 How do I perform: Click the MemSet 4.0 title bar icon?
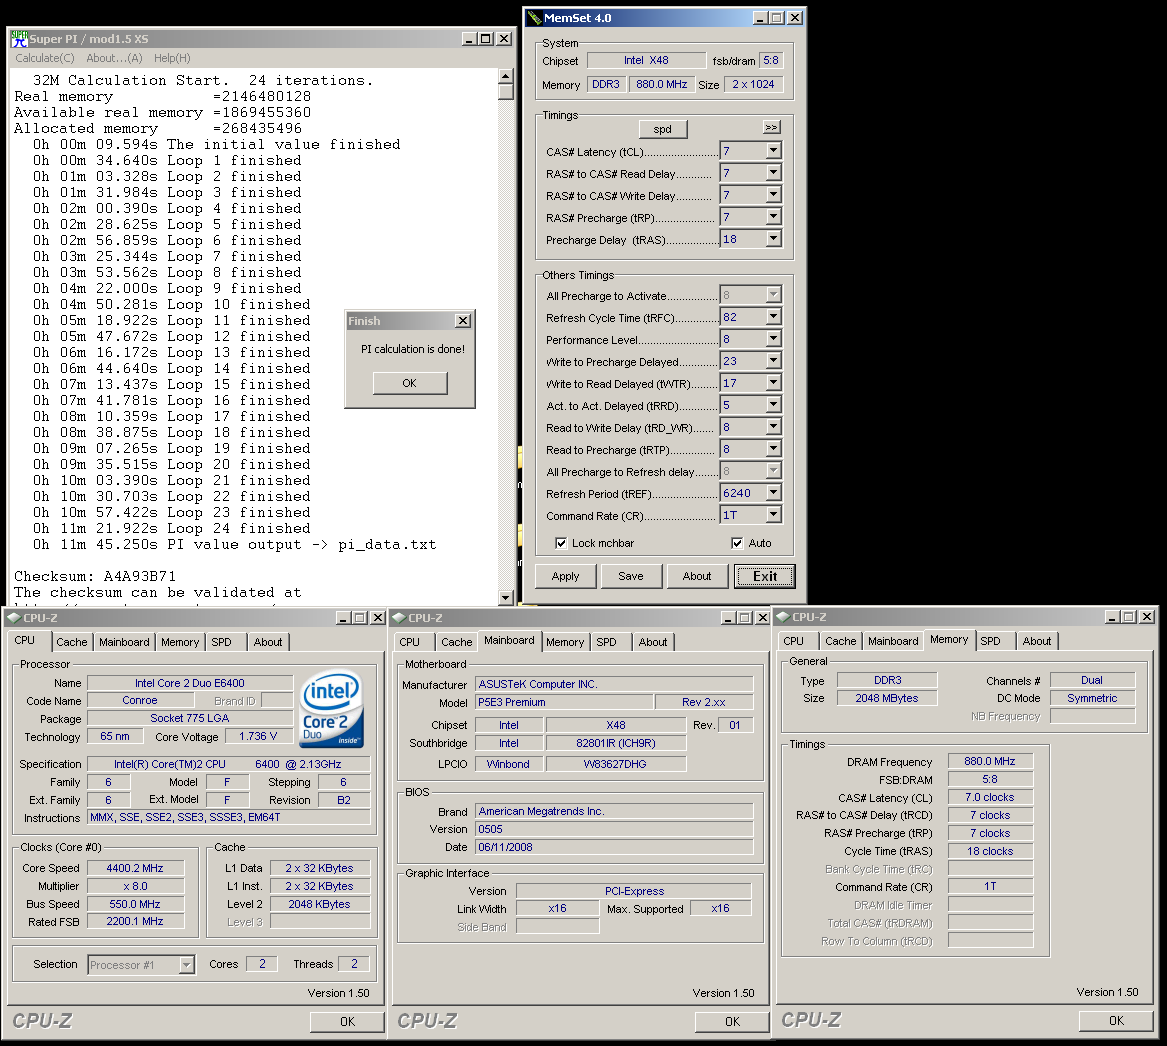click(x=534, y=18)
